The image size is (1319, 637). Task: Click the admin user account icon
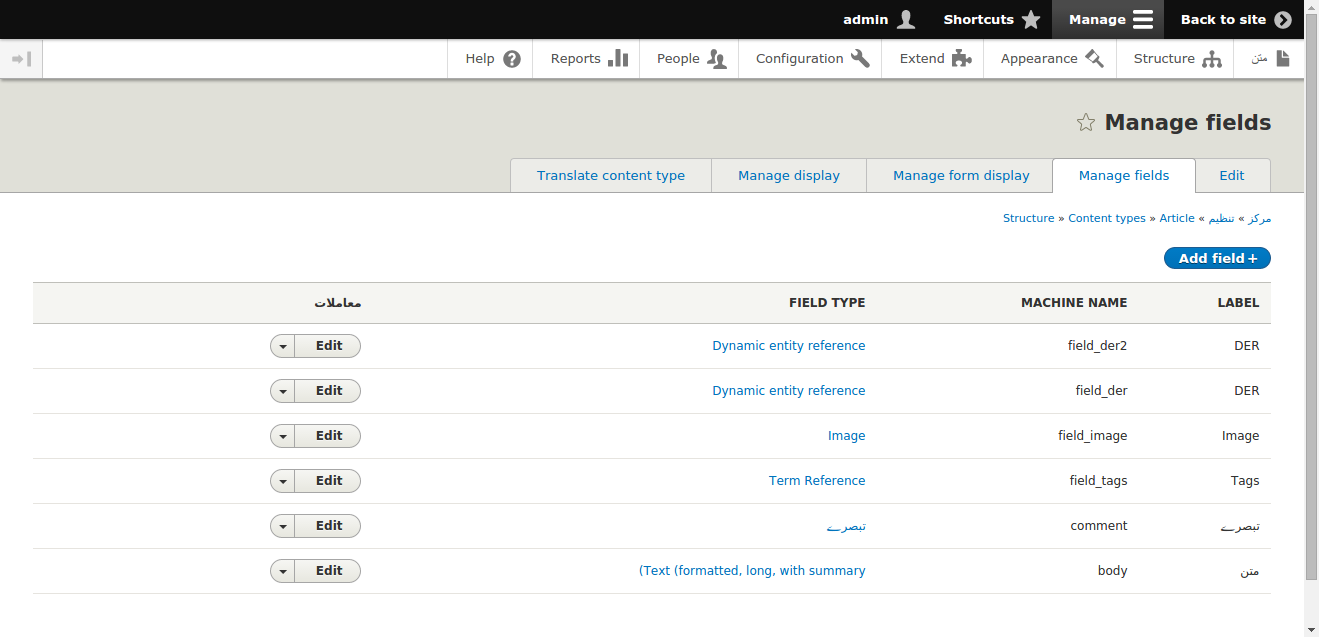pos(904,18)
